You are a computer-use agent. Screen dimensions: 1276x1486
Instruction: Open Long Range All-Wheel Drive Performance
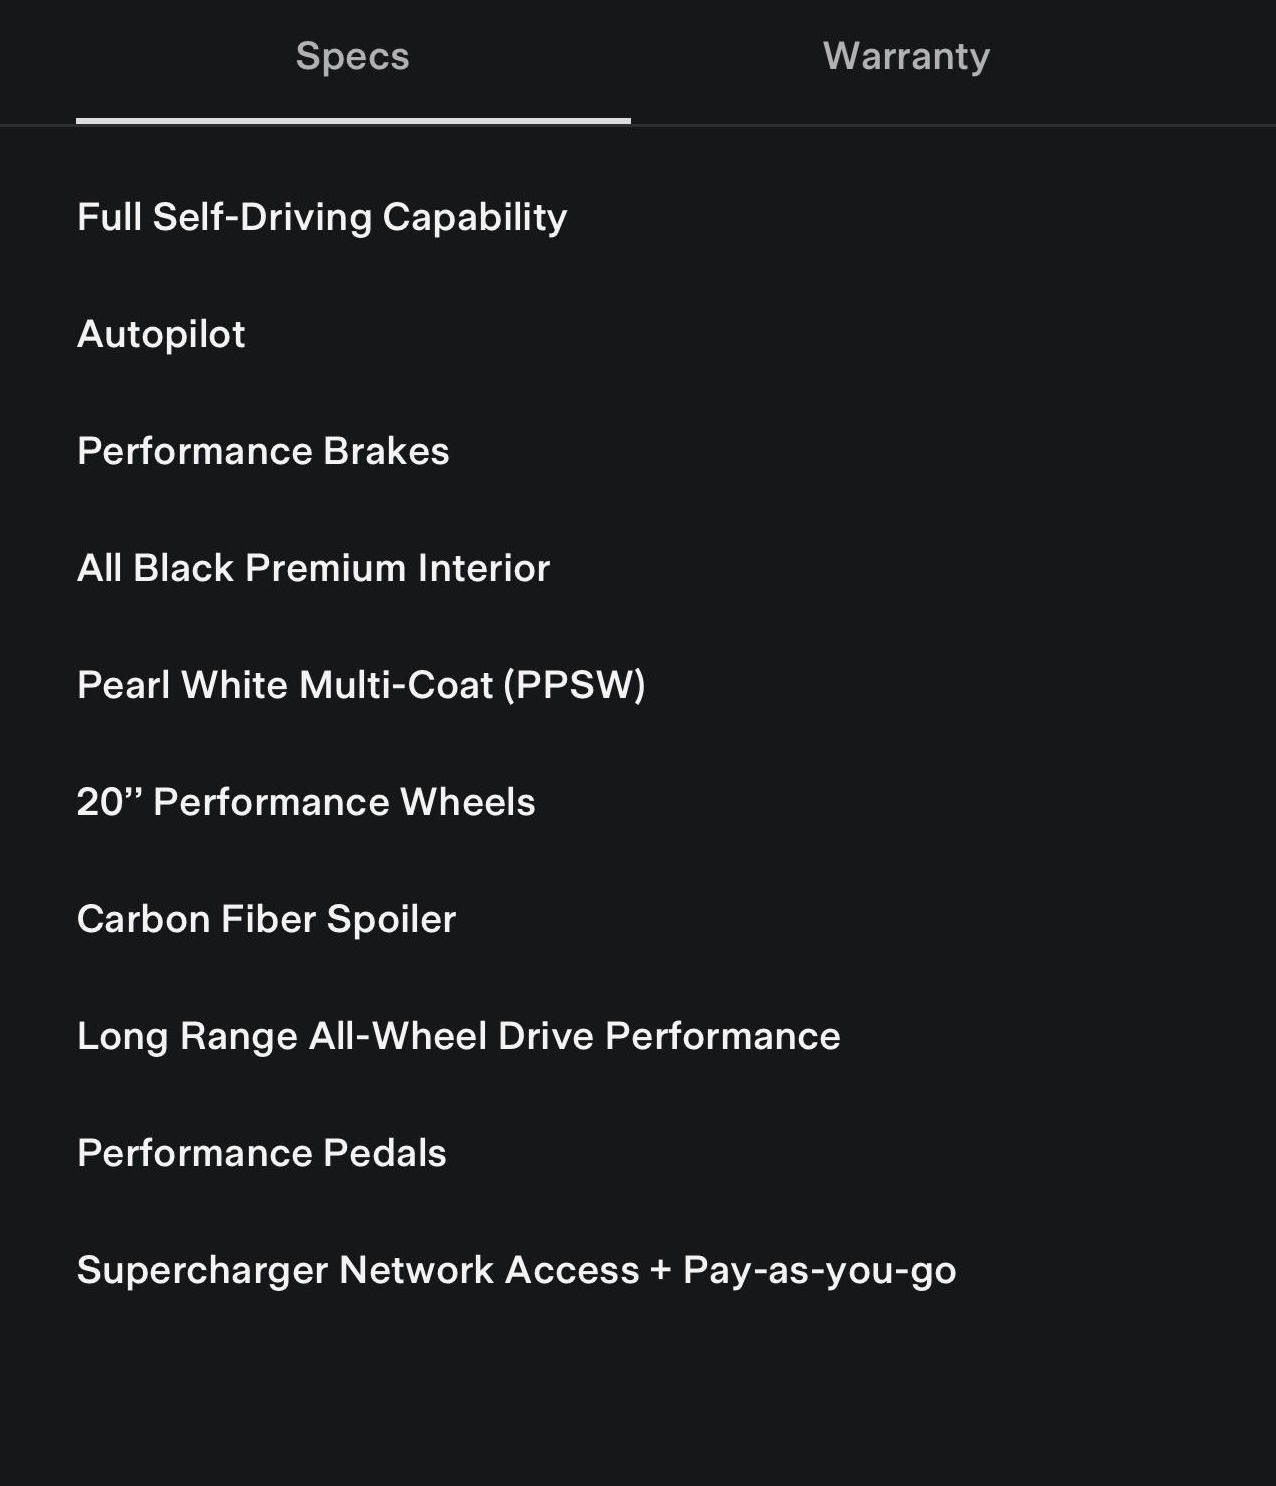pyautogui.click(x=458, y=1036)
